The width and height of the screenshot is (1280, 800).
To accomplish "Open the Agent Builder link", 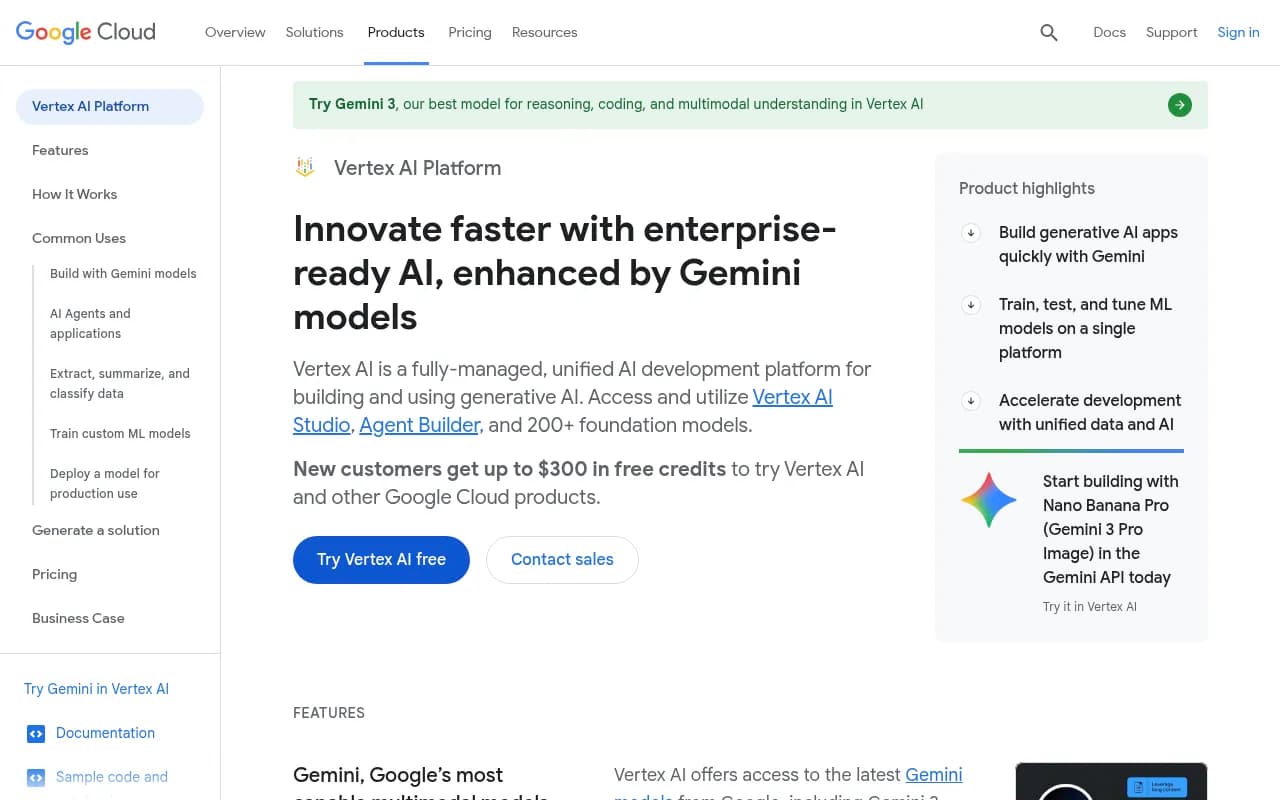I will coord(419,425).
